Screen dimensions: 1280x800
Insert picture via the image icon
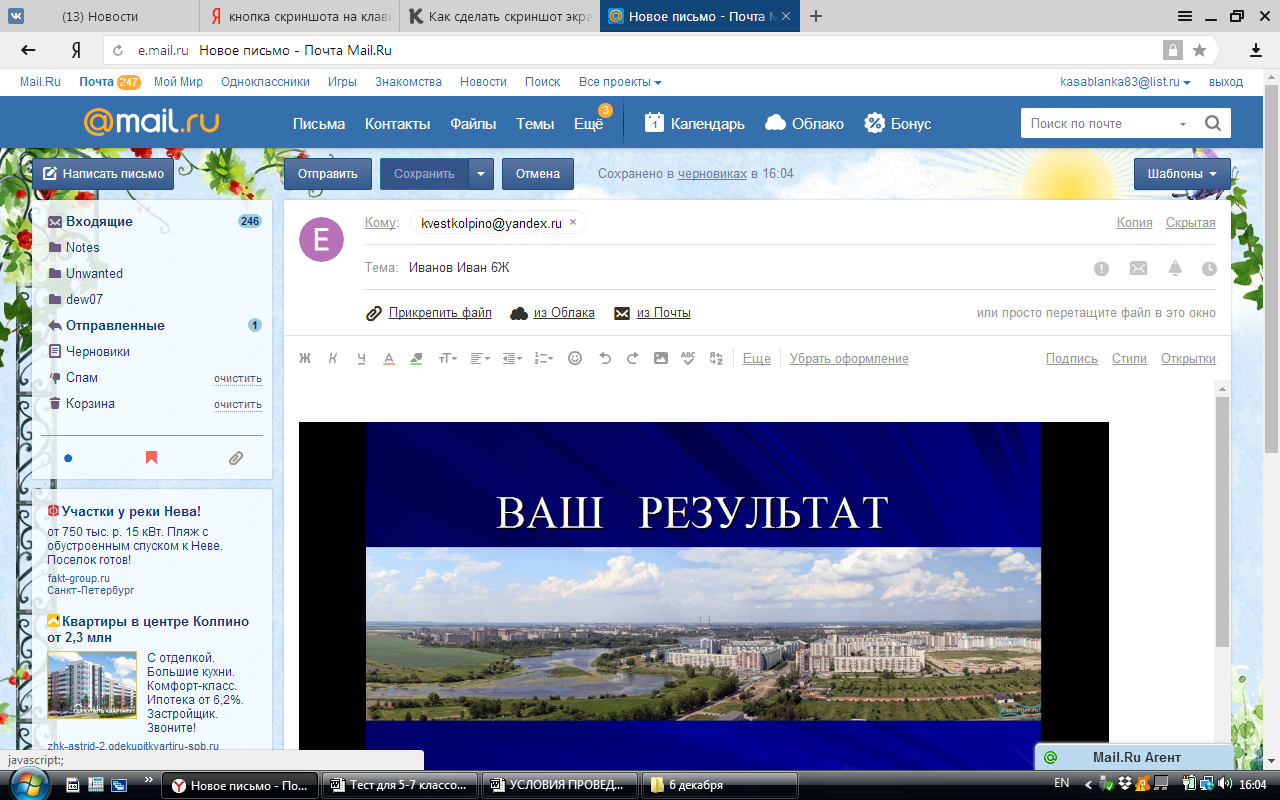tap(660, 358)
